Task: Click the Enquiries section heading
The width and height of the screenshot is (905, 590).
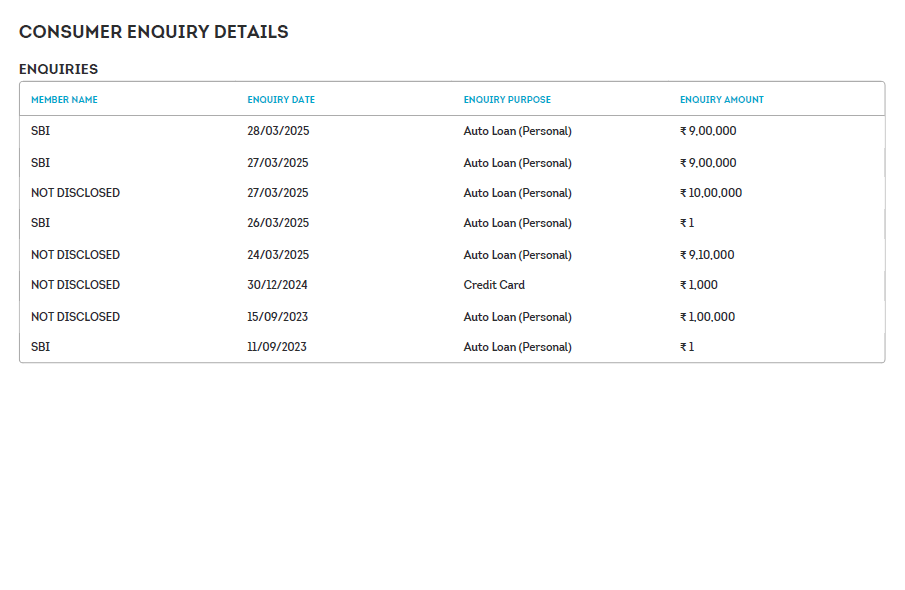Action: click(x=59, y=69)
